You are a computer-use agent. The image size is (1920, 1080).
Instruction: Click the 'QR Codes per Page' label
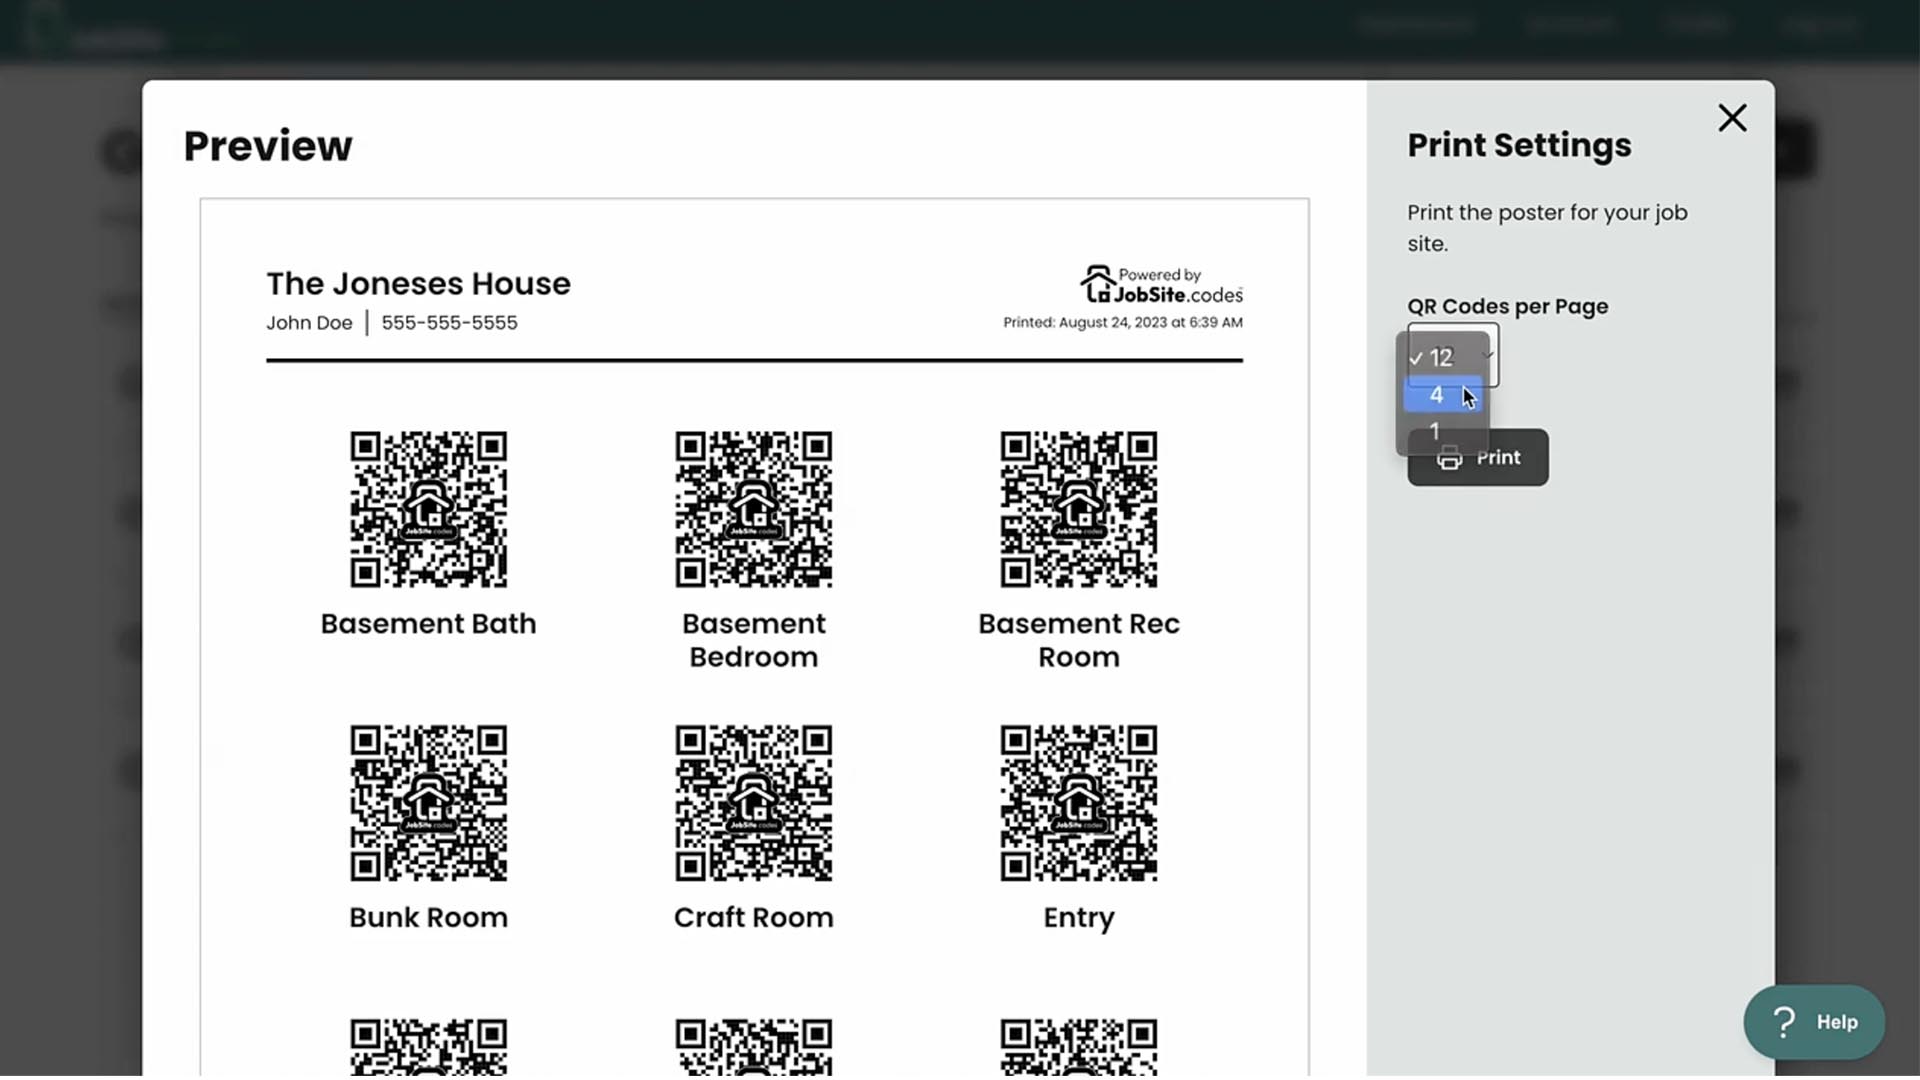[1507, 307]
